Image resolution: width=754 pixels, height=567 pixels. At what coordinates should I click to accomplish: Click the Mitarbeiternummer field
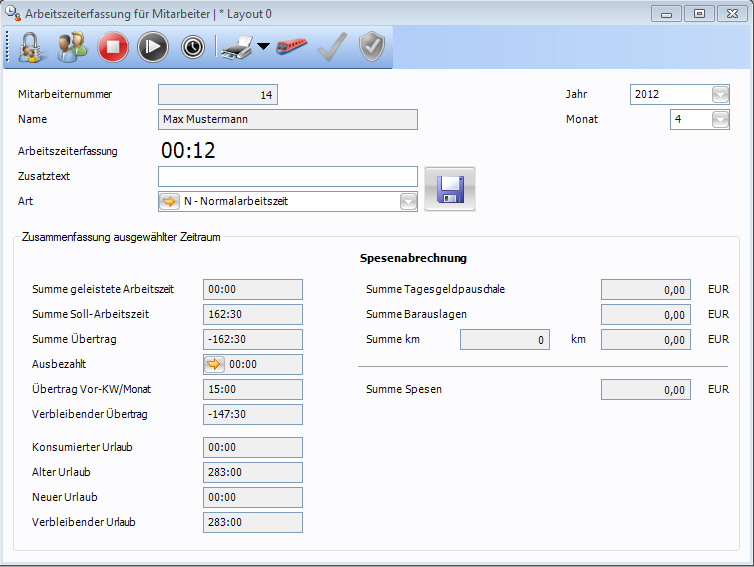[x=217, y=95]
